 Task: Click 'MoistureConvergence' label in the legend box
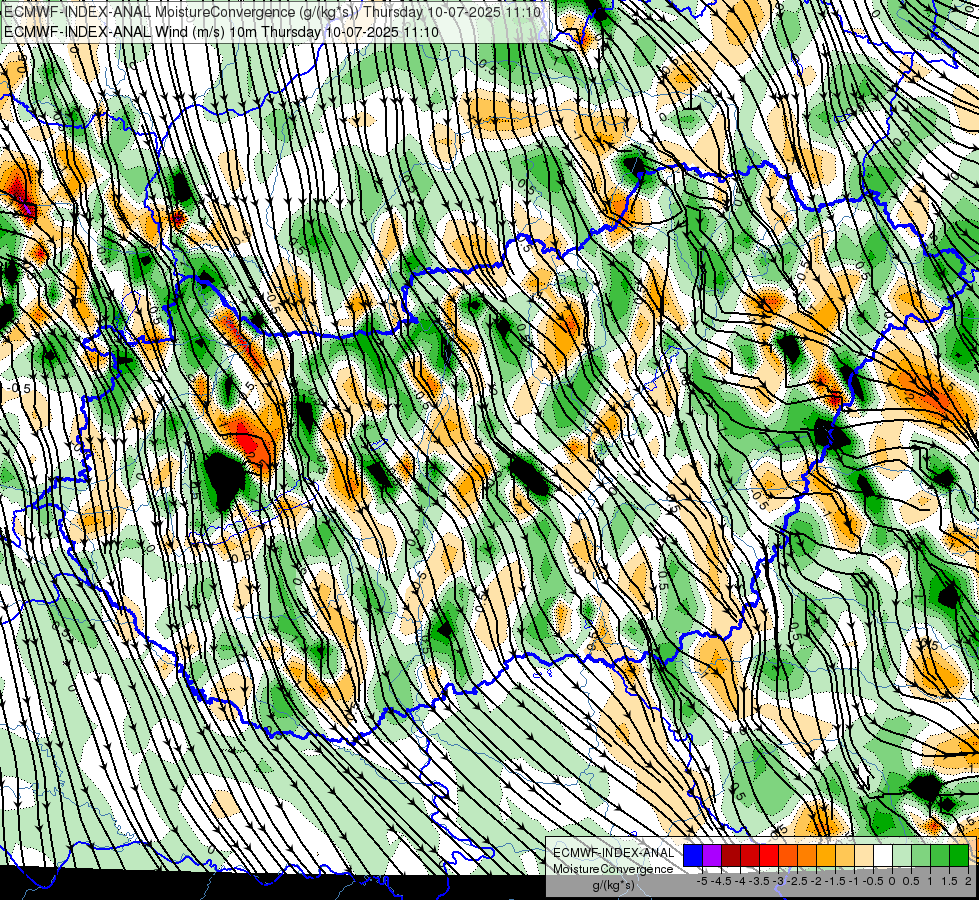point(613,869)
